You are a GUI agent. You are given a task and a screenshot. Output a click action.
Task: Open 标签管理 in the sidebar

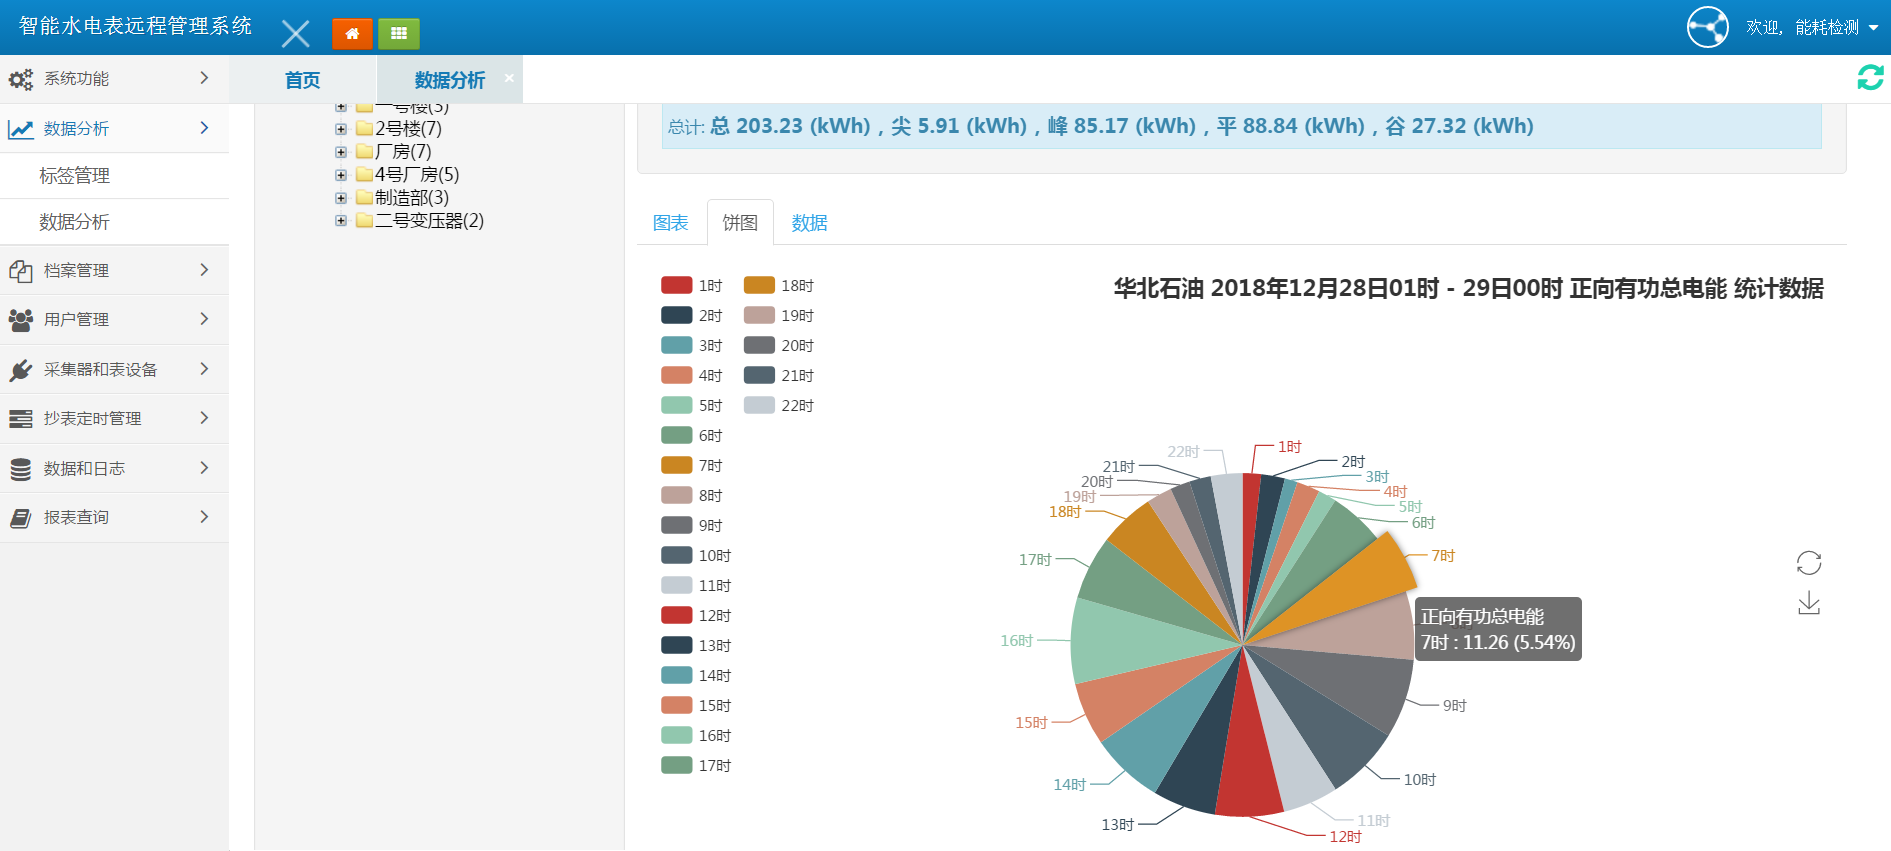click(x=75, y=176)
